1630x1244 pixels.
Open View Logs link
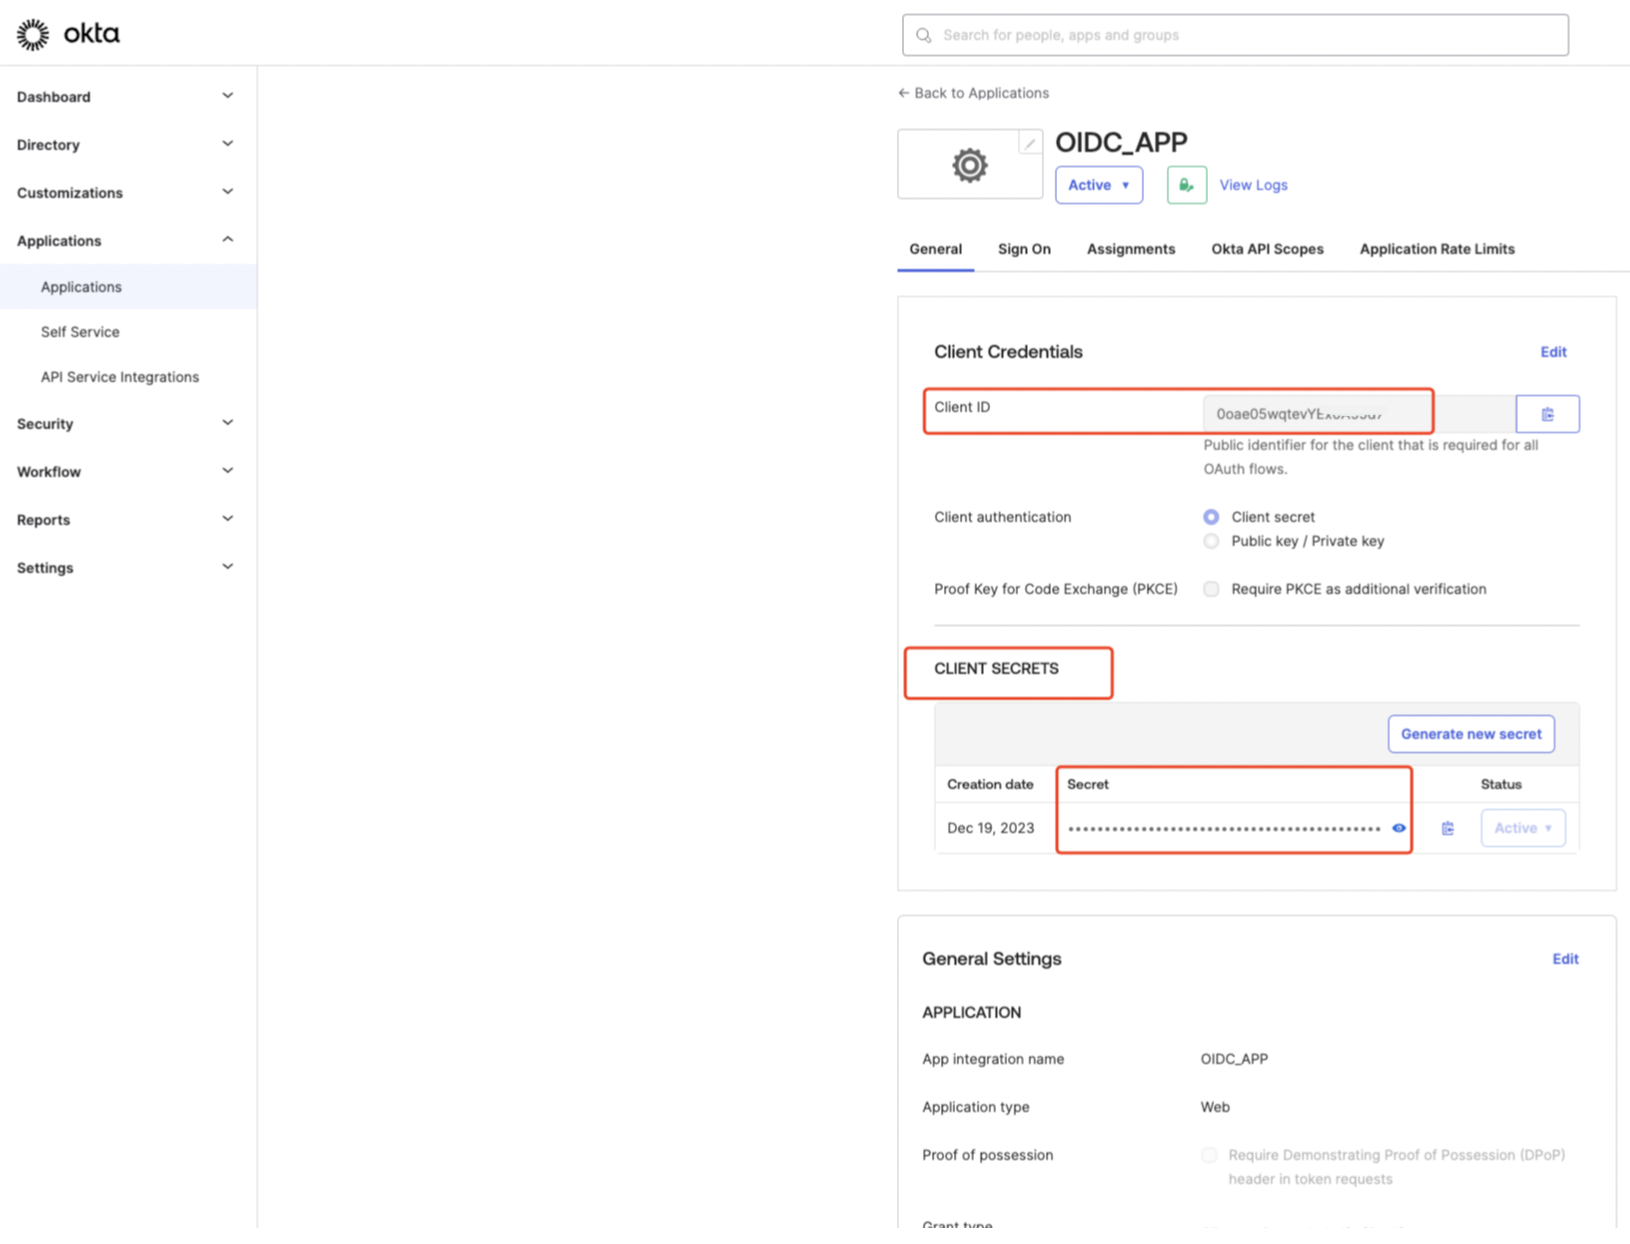pyautogui.click(x=1253, y=185)
